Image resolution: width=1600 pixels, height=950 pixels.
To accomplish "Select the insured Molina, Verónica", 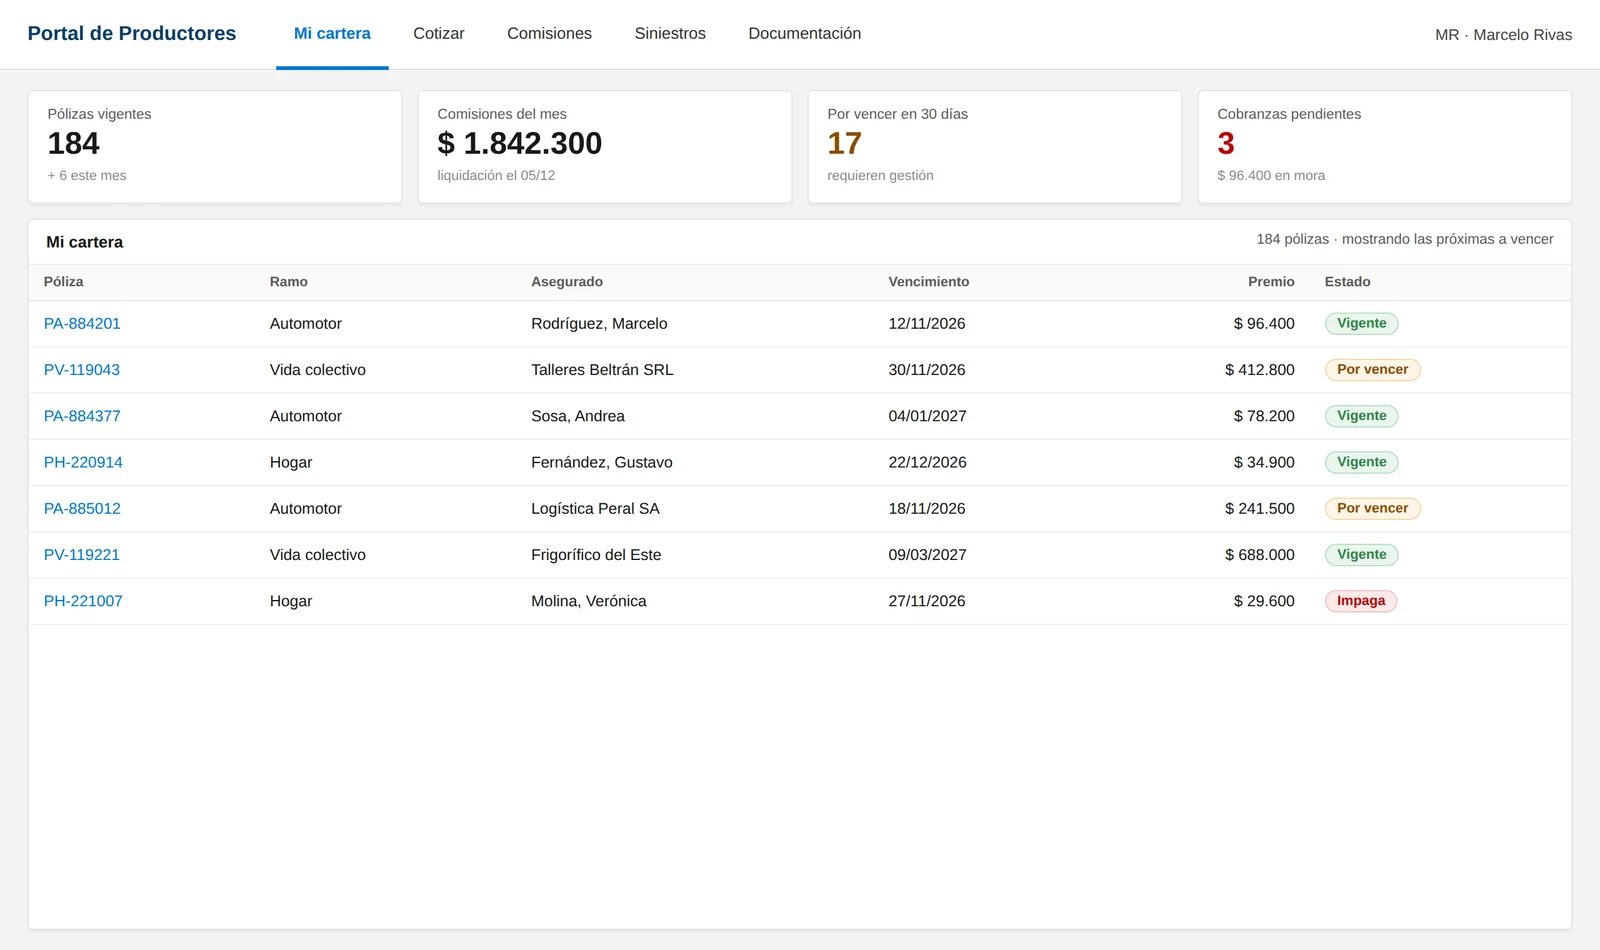I will (589, 601).
